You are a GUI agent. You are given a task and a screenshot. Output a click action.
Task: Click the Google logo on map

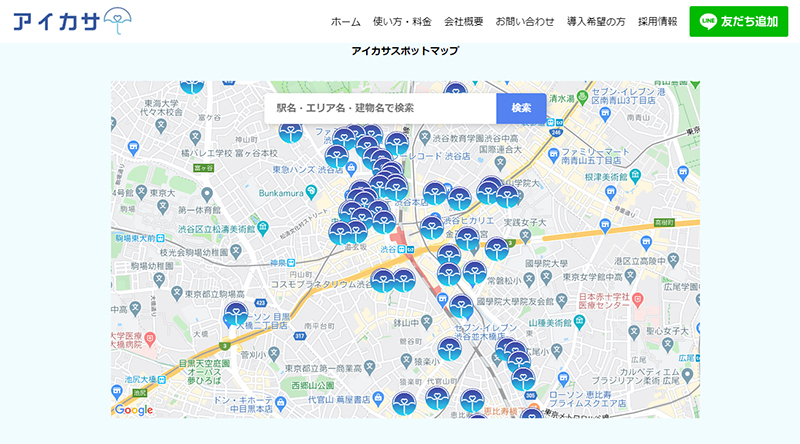tap(134, 410)
